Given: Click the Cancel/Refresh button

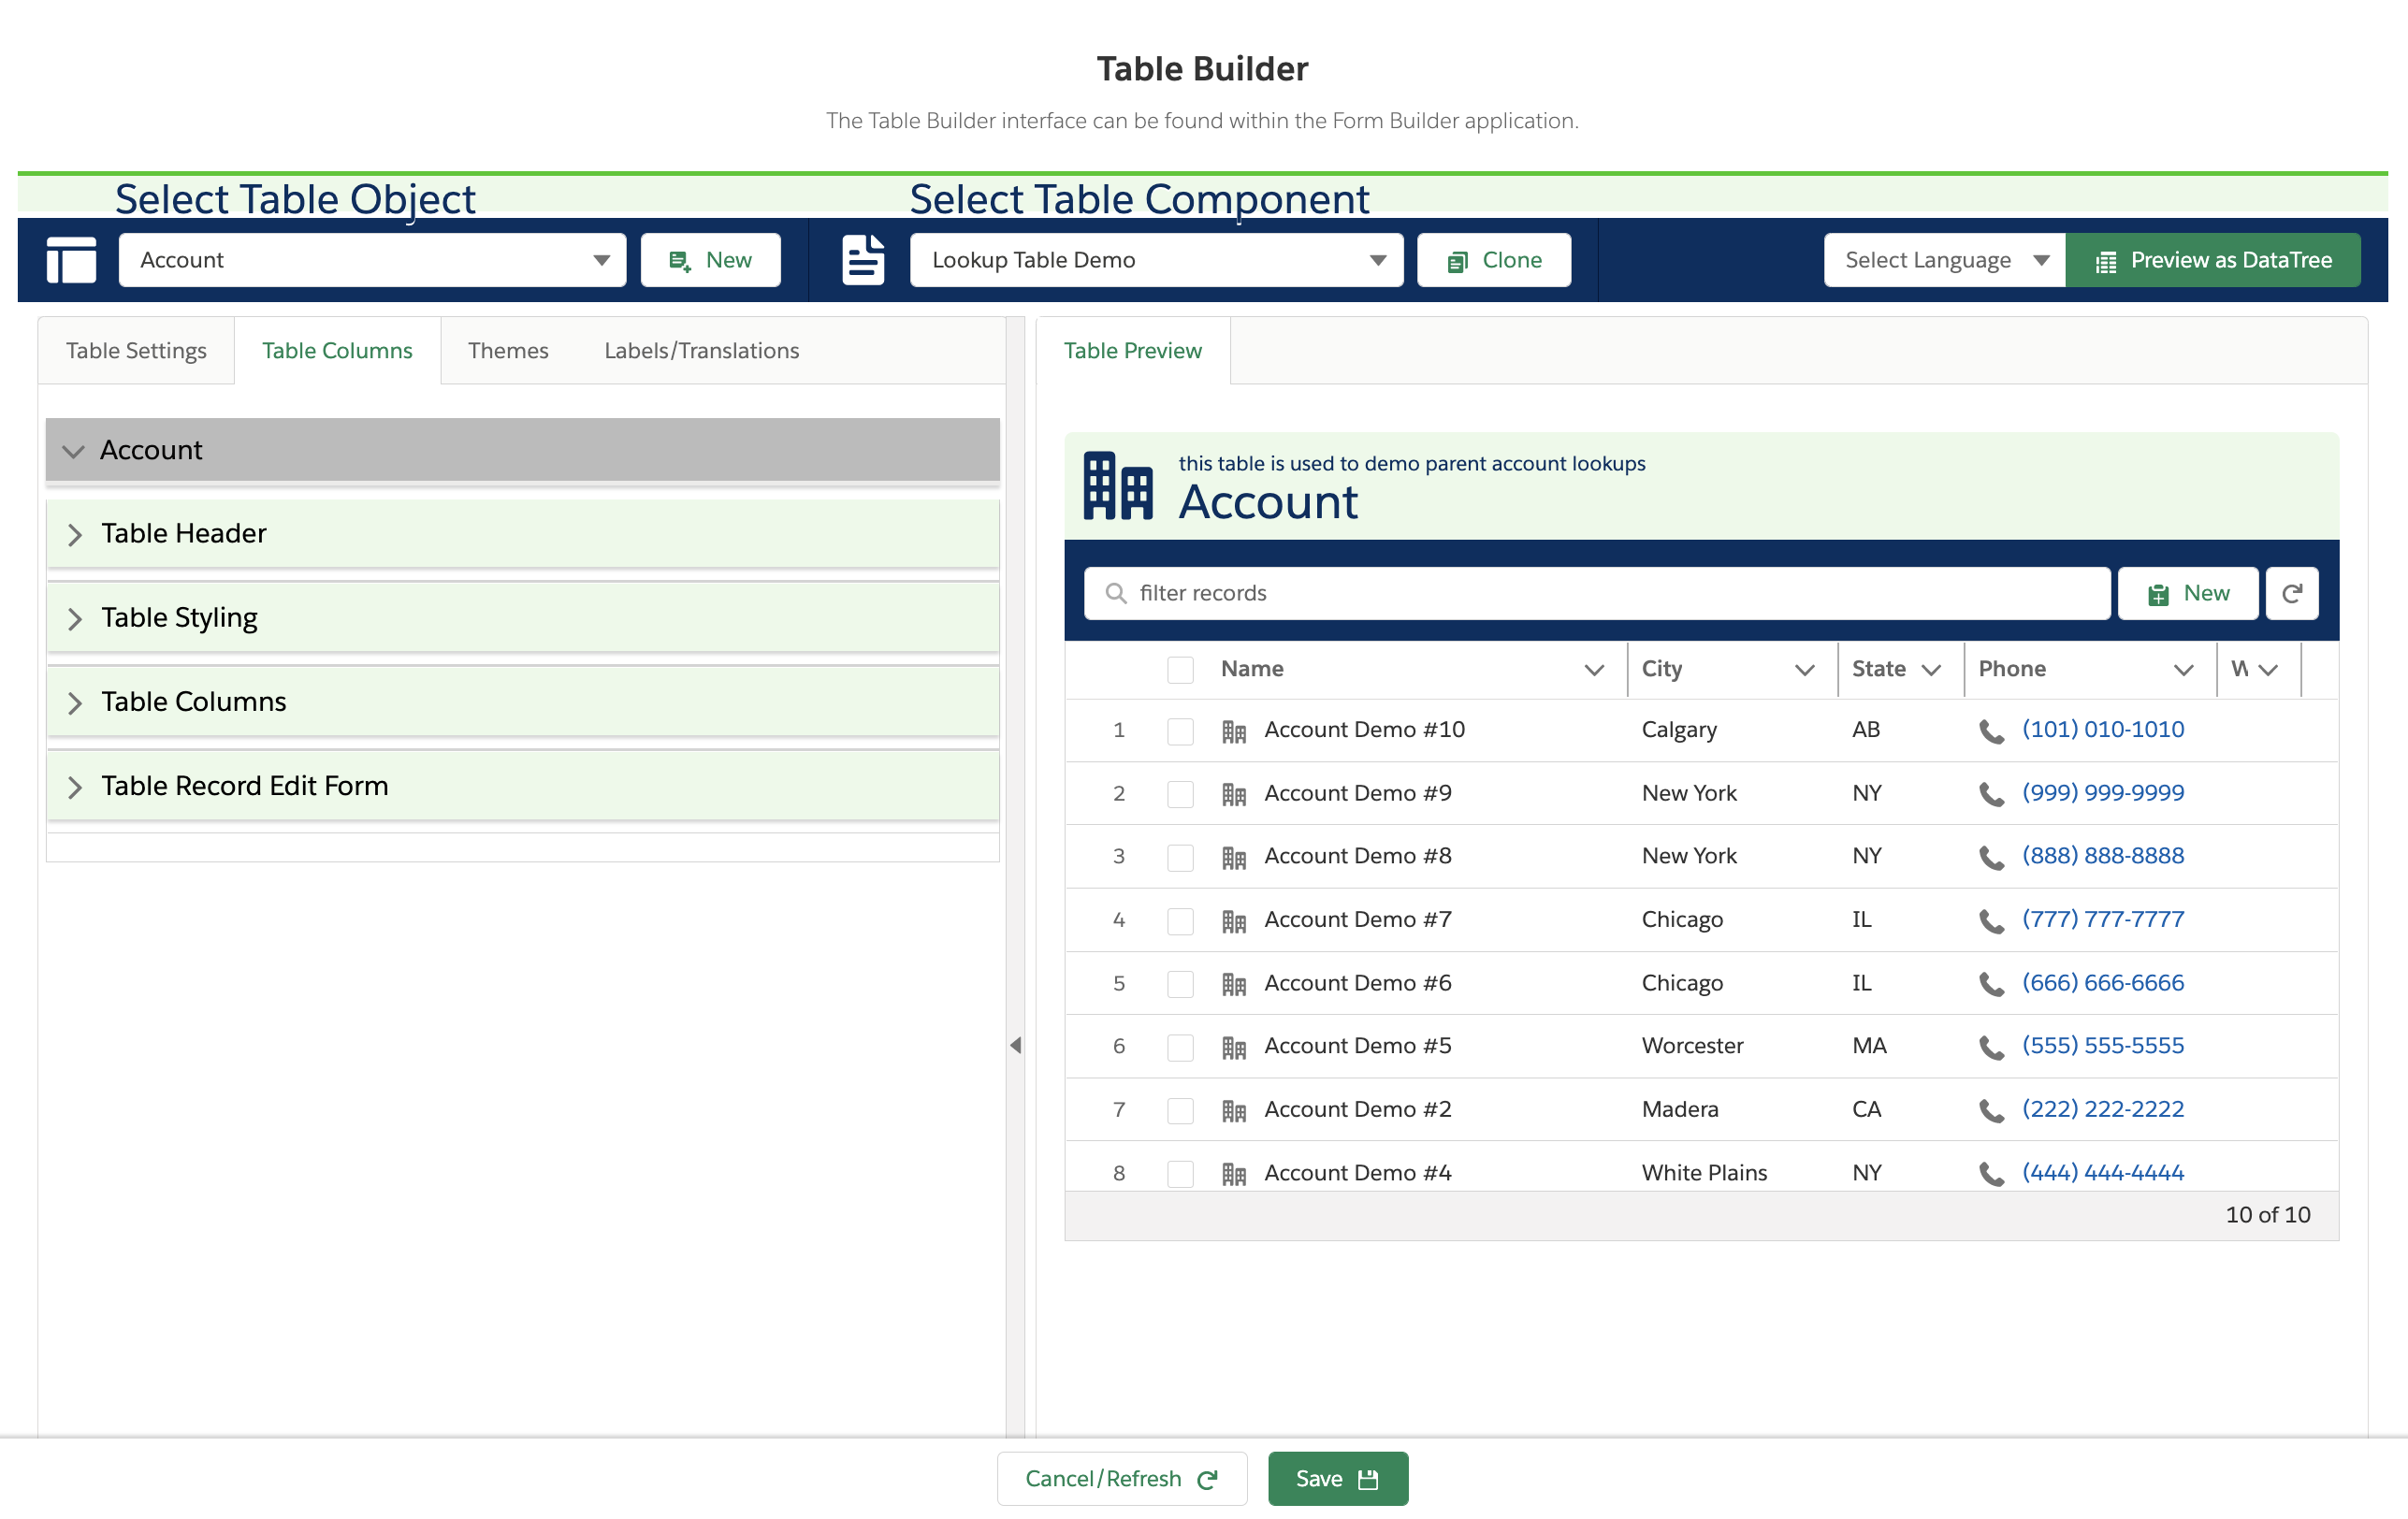Looking at the screenshot, I should (1120, 1478).
